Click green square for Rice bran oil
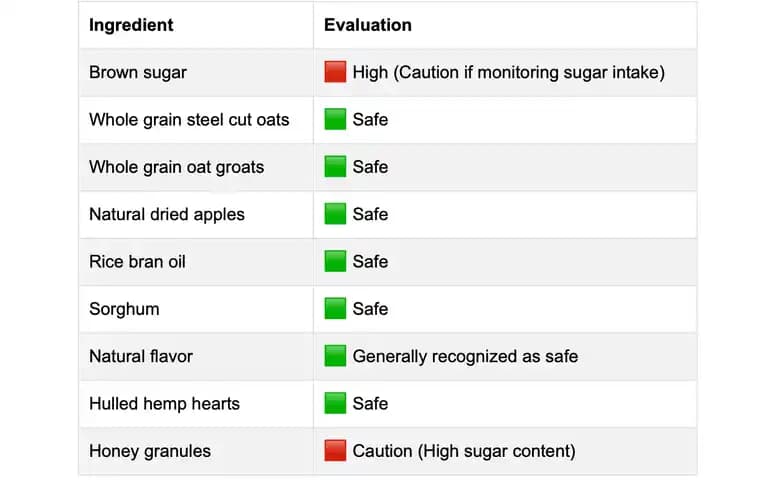This screenshot has height=480, width=768. tap(335, 261)
